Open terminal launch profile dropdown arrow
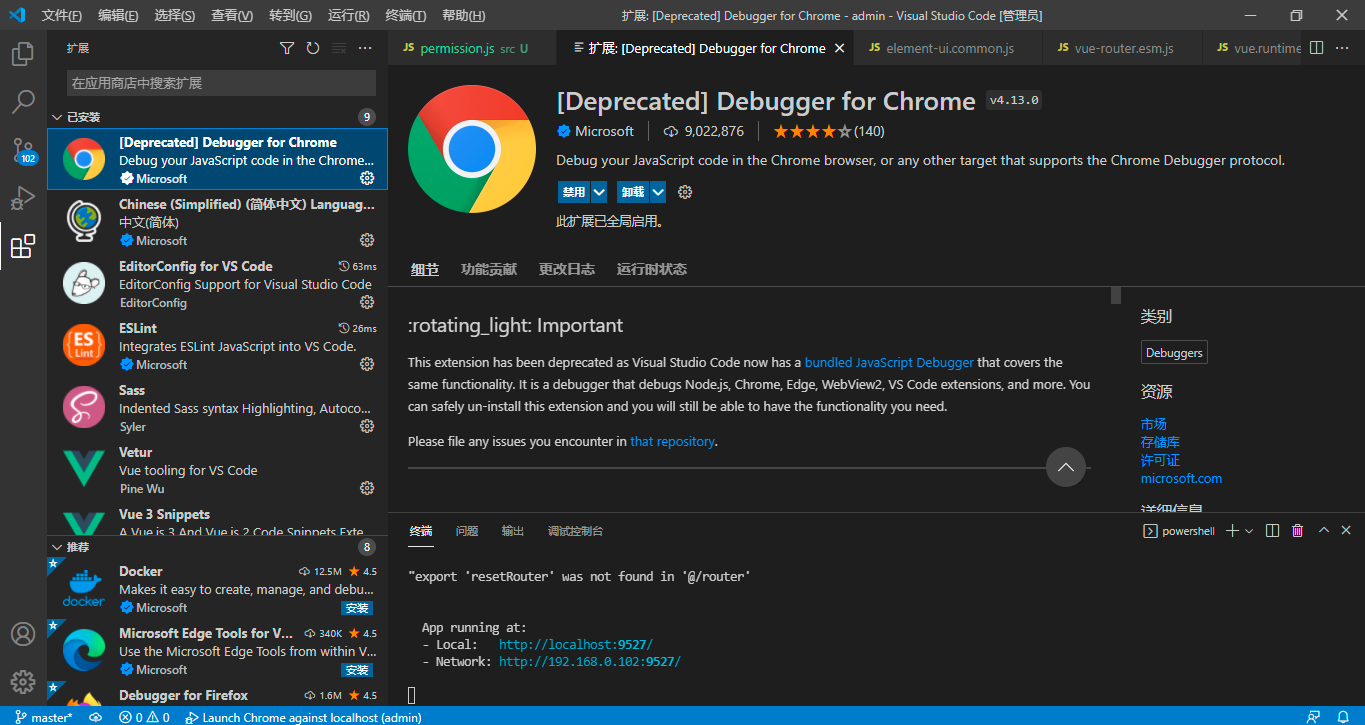1365x725 pixels. point(1249,531)
